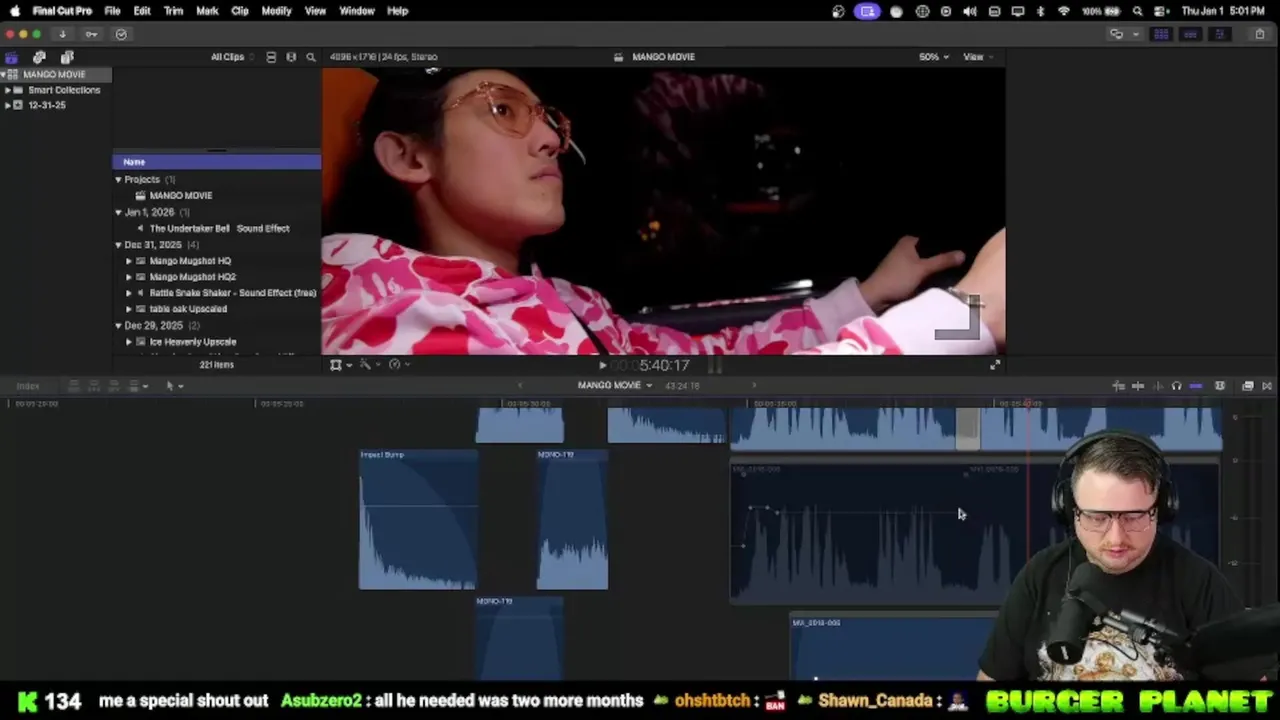This screenshot has height=720, width=1280.
Task: Expand the Mango Mugshot HQ clip
Action: 128,261
